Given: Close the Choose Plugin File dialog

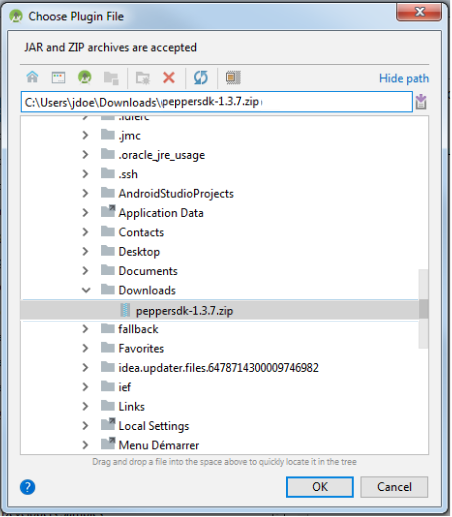Looking at the screenshot, I should coord(419,12).
